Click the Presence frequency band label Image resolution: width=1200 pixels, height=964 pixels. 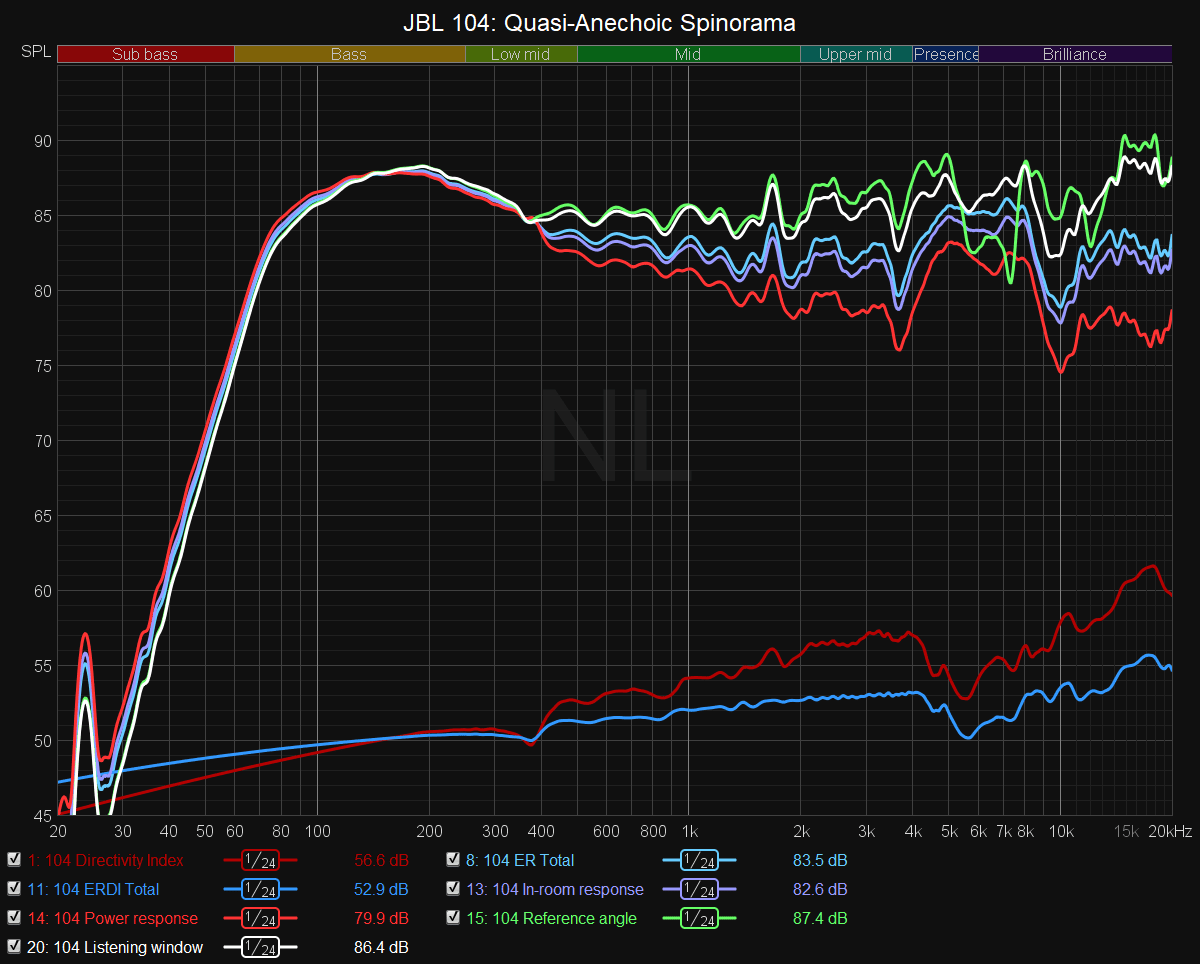coord(946,54)
